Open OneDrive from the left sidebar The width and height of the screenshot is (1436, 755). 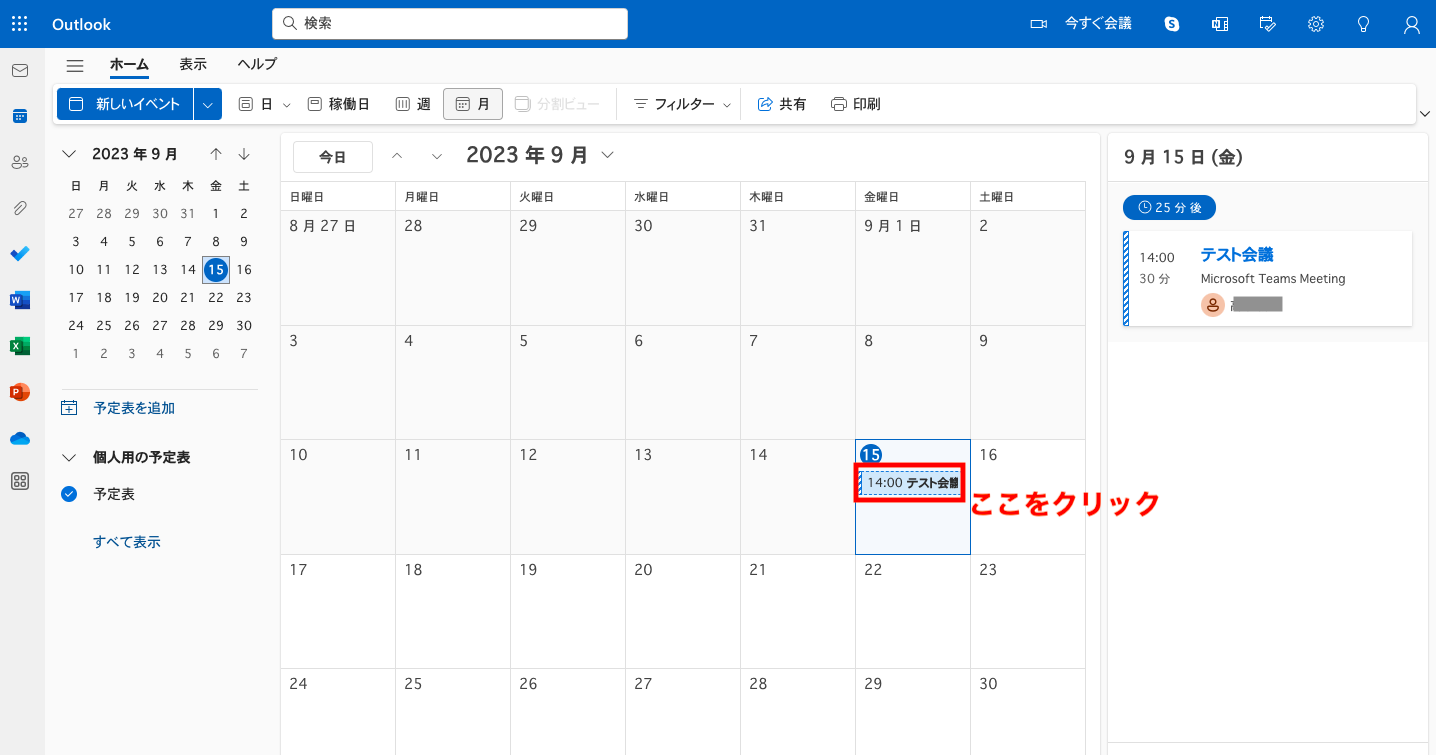19,437
